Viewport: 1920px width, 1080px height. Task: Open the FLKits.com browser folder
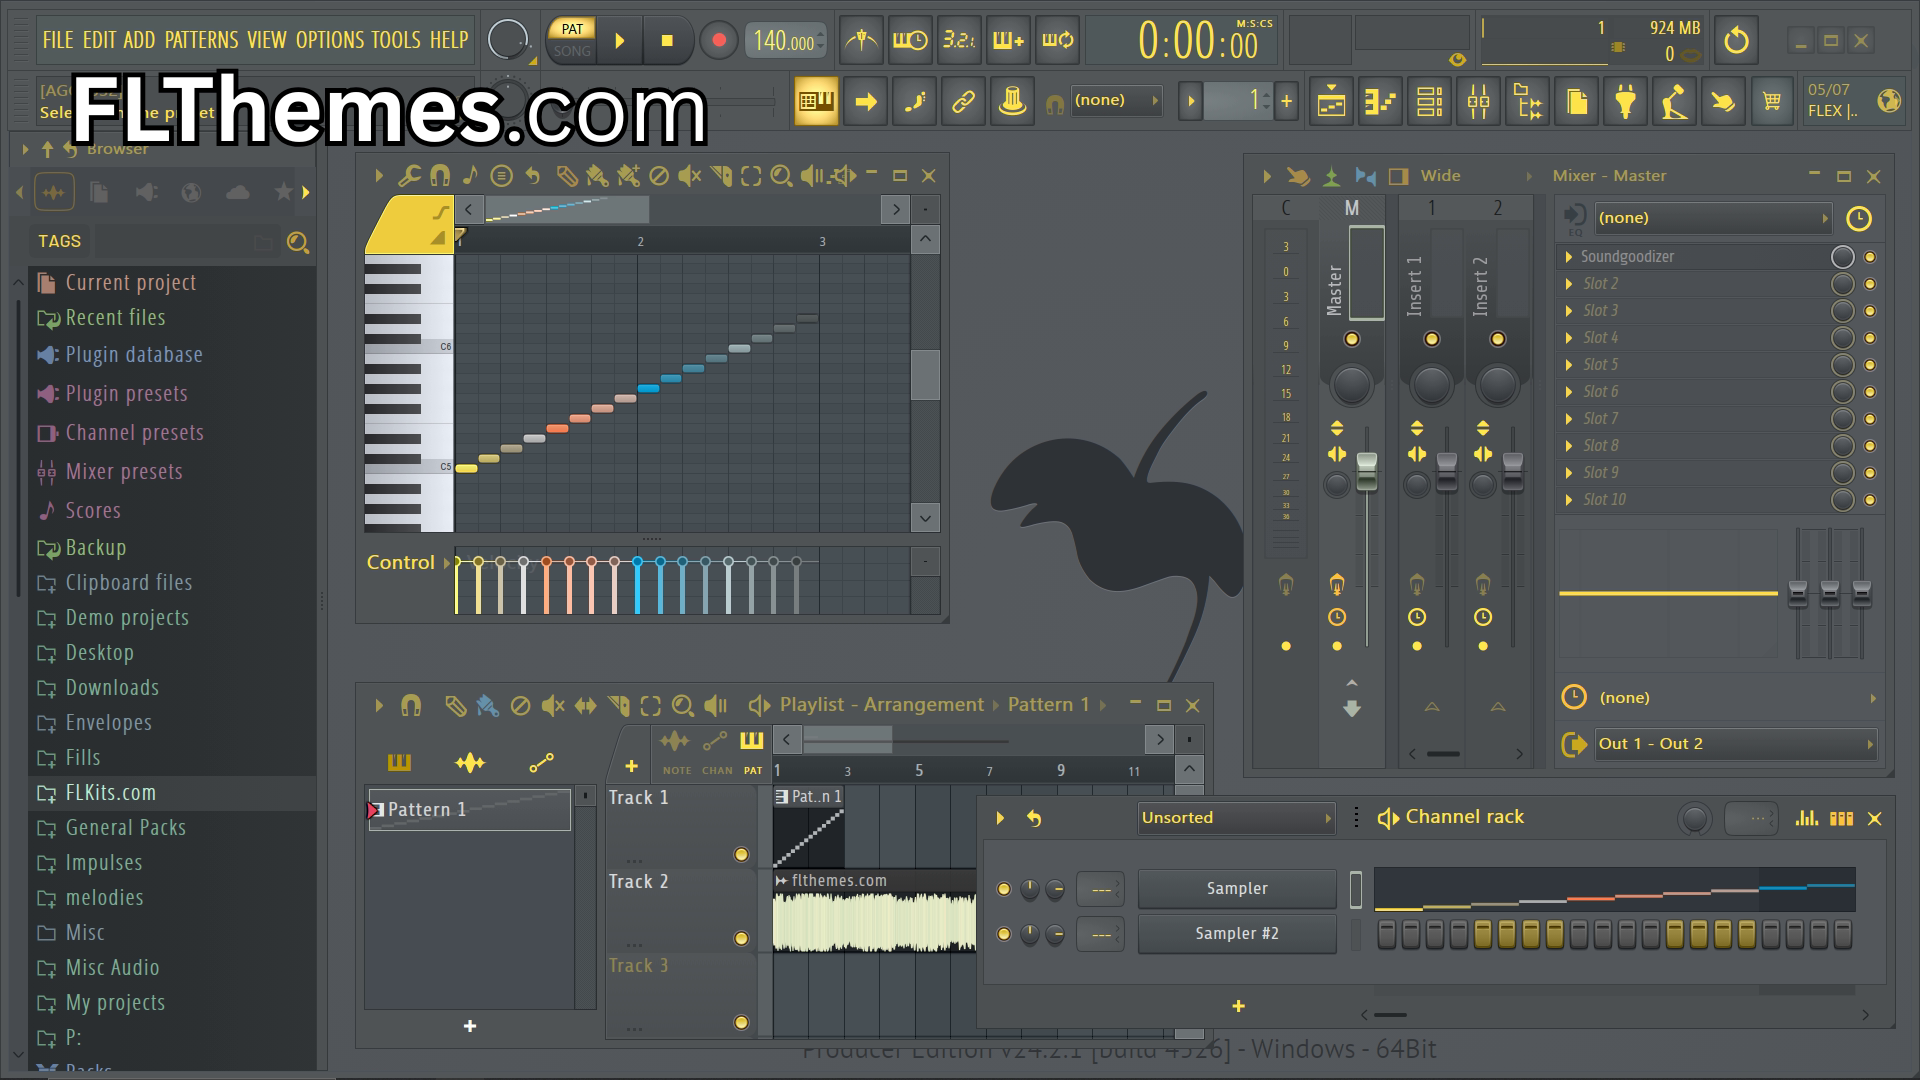pyautogui.click(x=172, y=793)
